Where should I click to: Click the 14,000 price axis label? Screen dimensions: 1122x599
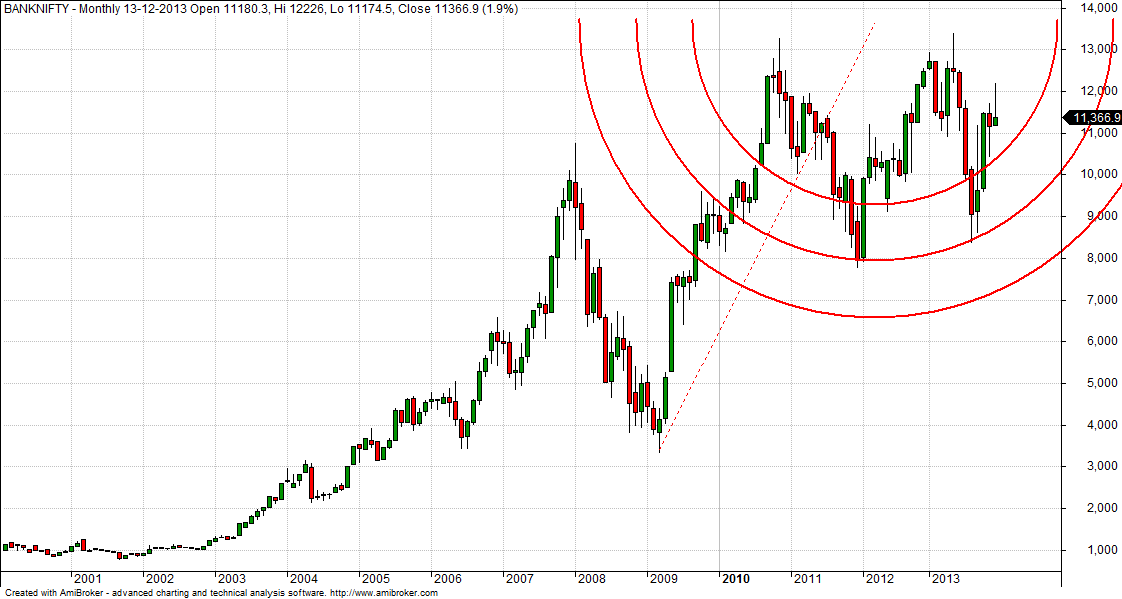point(1094,8)
